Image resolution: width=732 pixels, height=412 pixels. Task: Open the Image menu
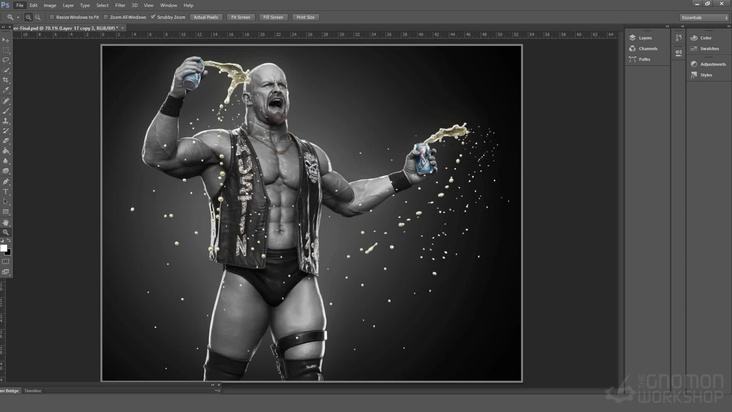click(49, 5)
